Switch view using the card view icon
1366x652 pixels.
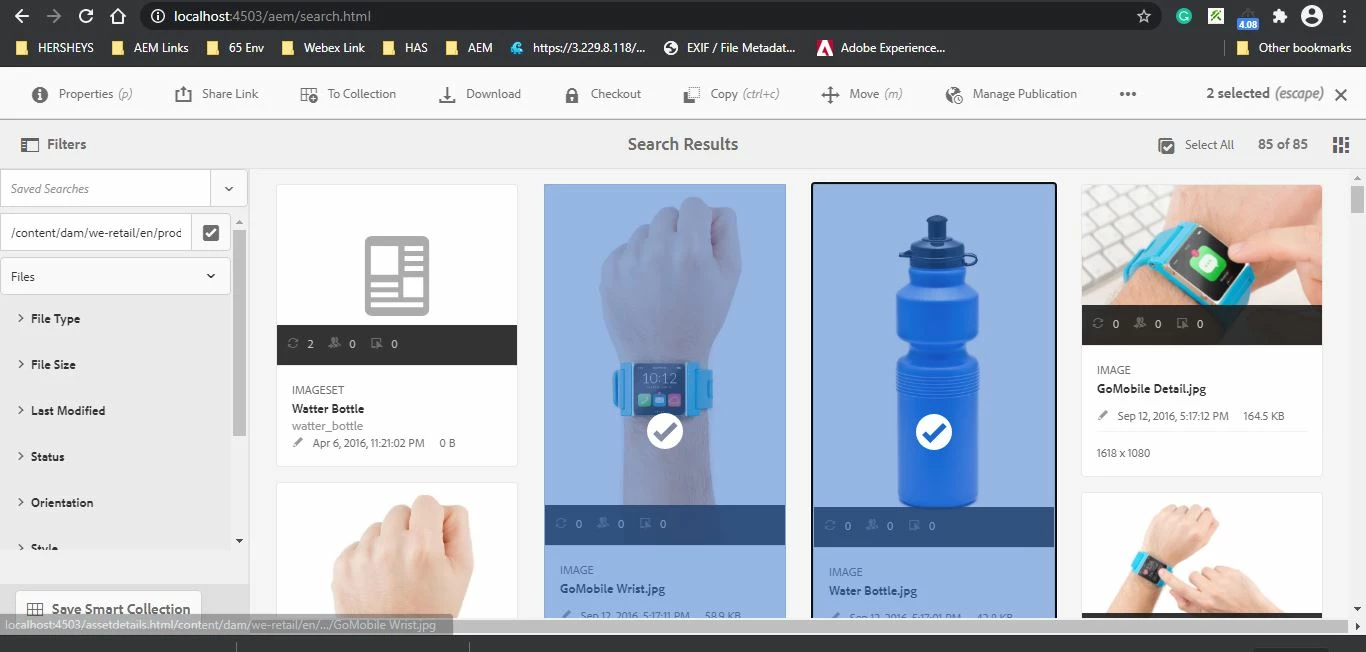click(1341, 145)
